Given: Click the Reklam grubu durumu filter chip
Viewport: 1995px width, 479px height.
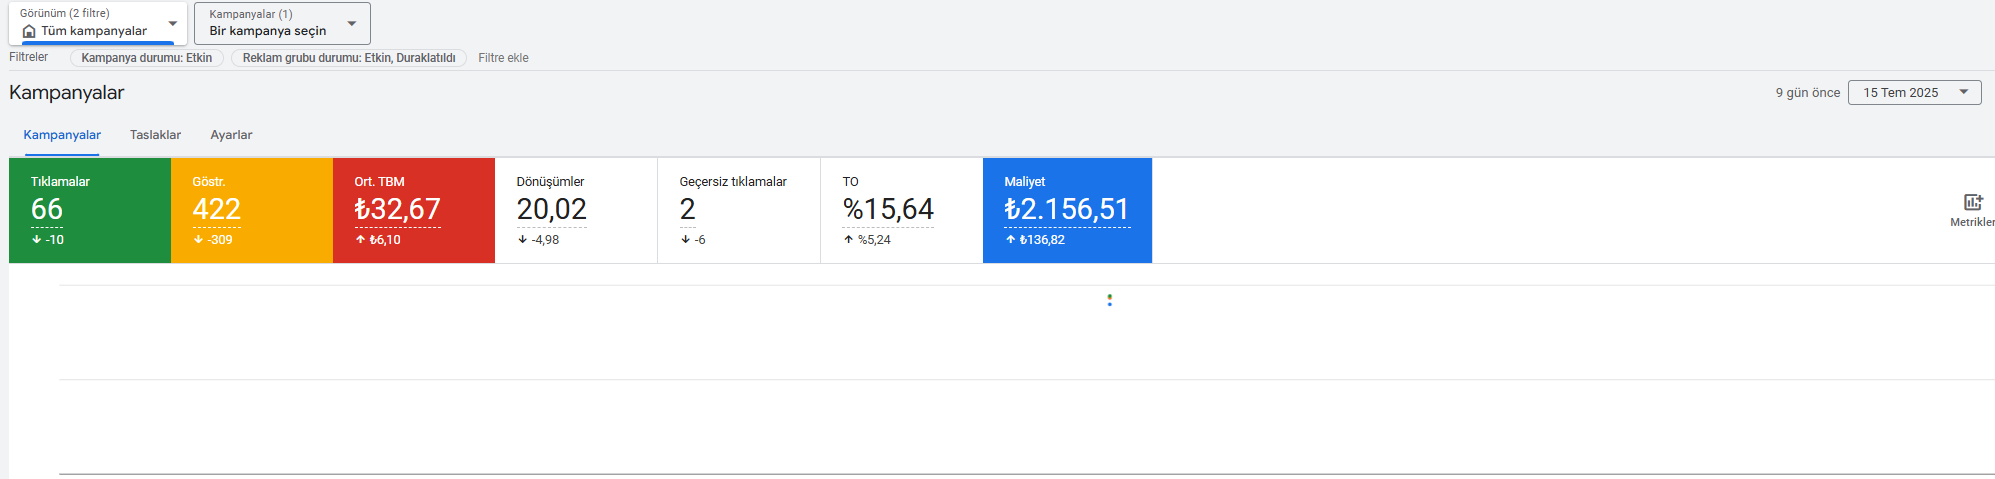Looking at the screenshot, I should [x=349, y=58].
